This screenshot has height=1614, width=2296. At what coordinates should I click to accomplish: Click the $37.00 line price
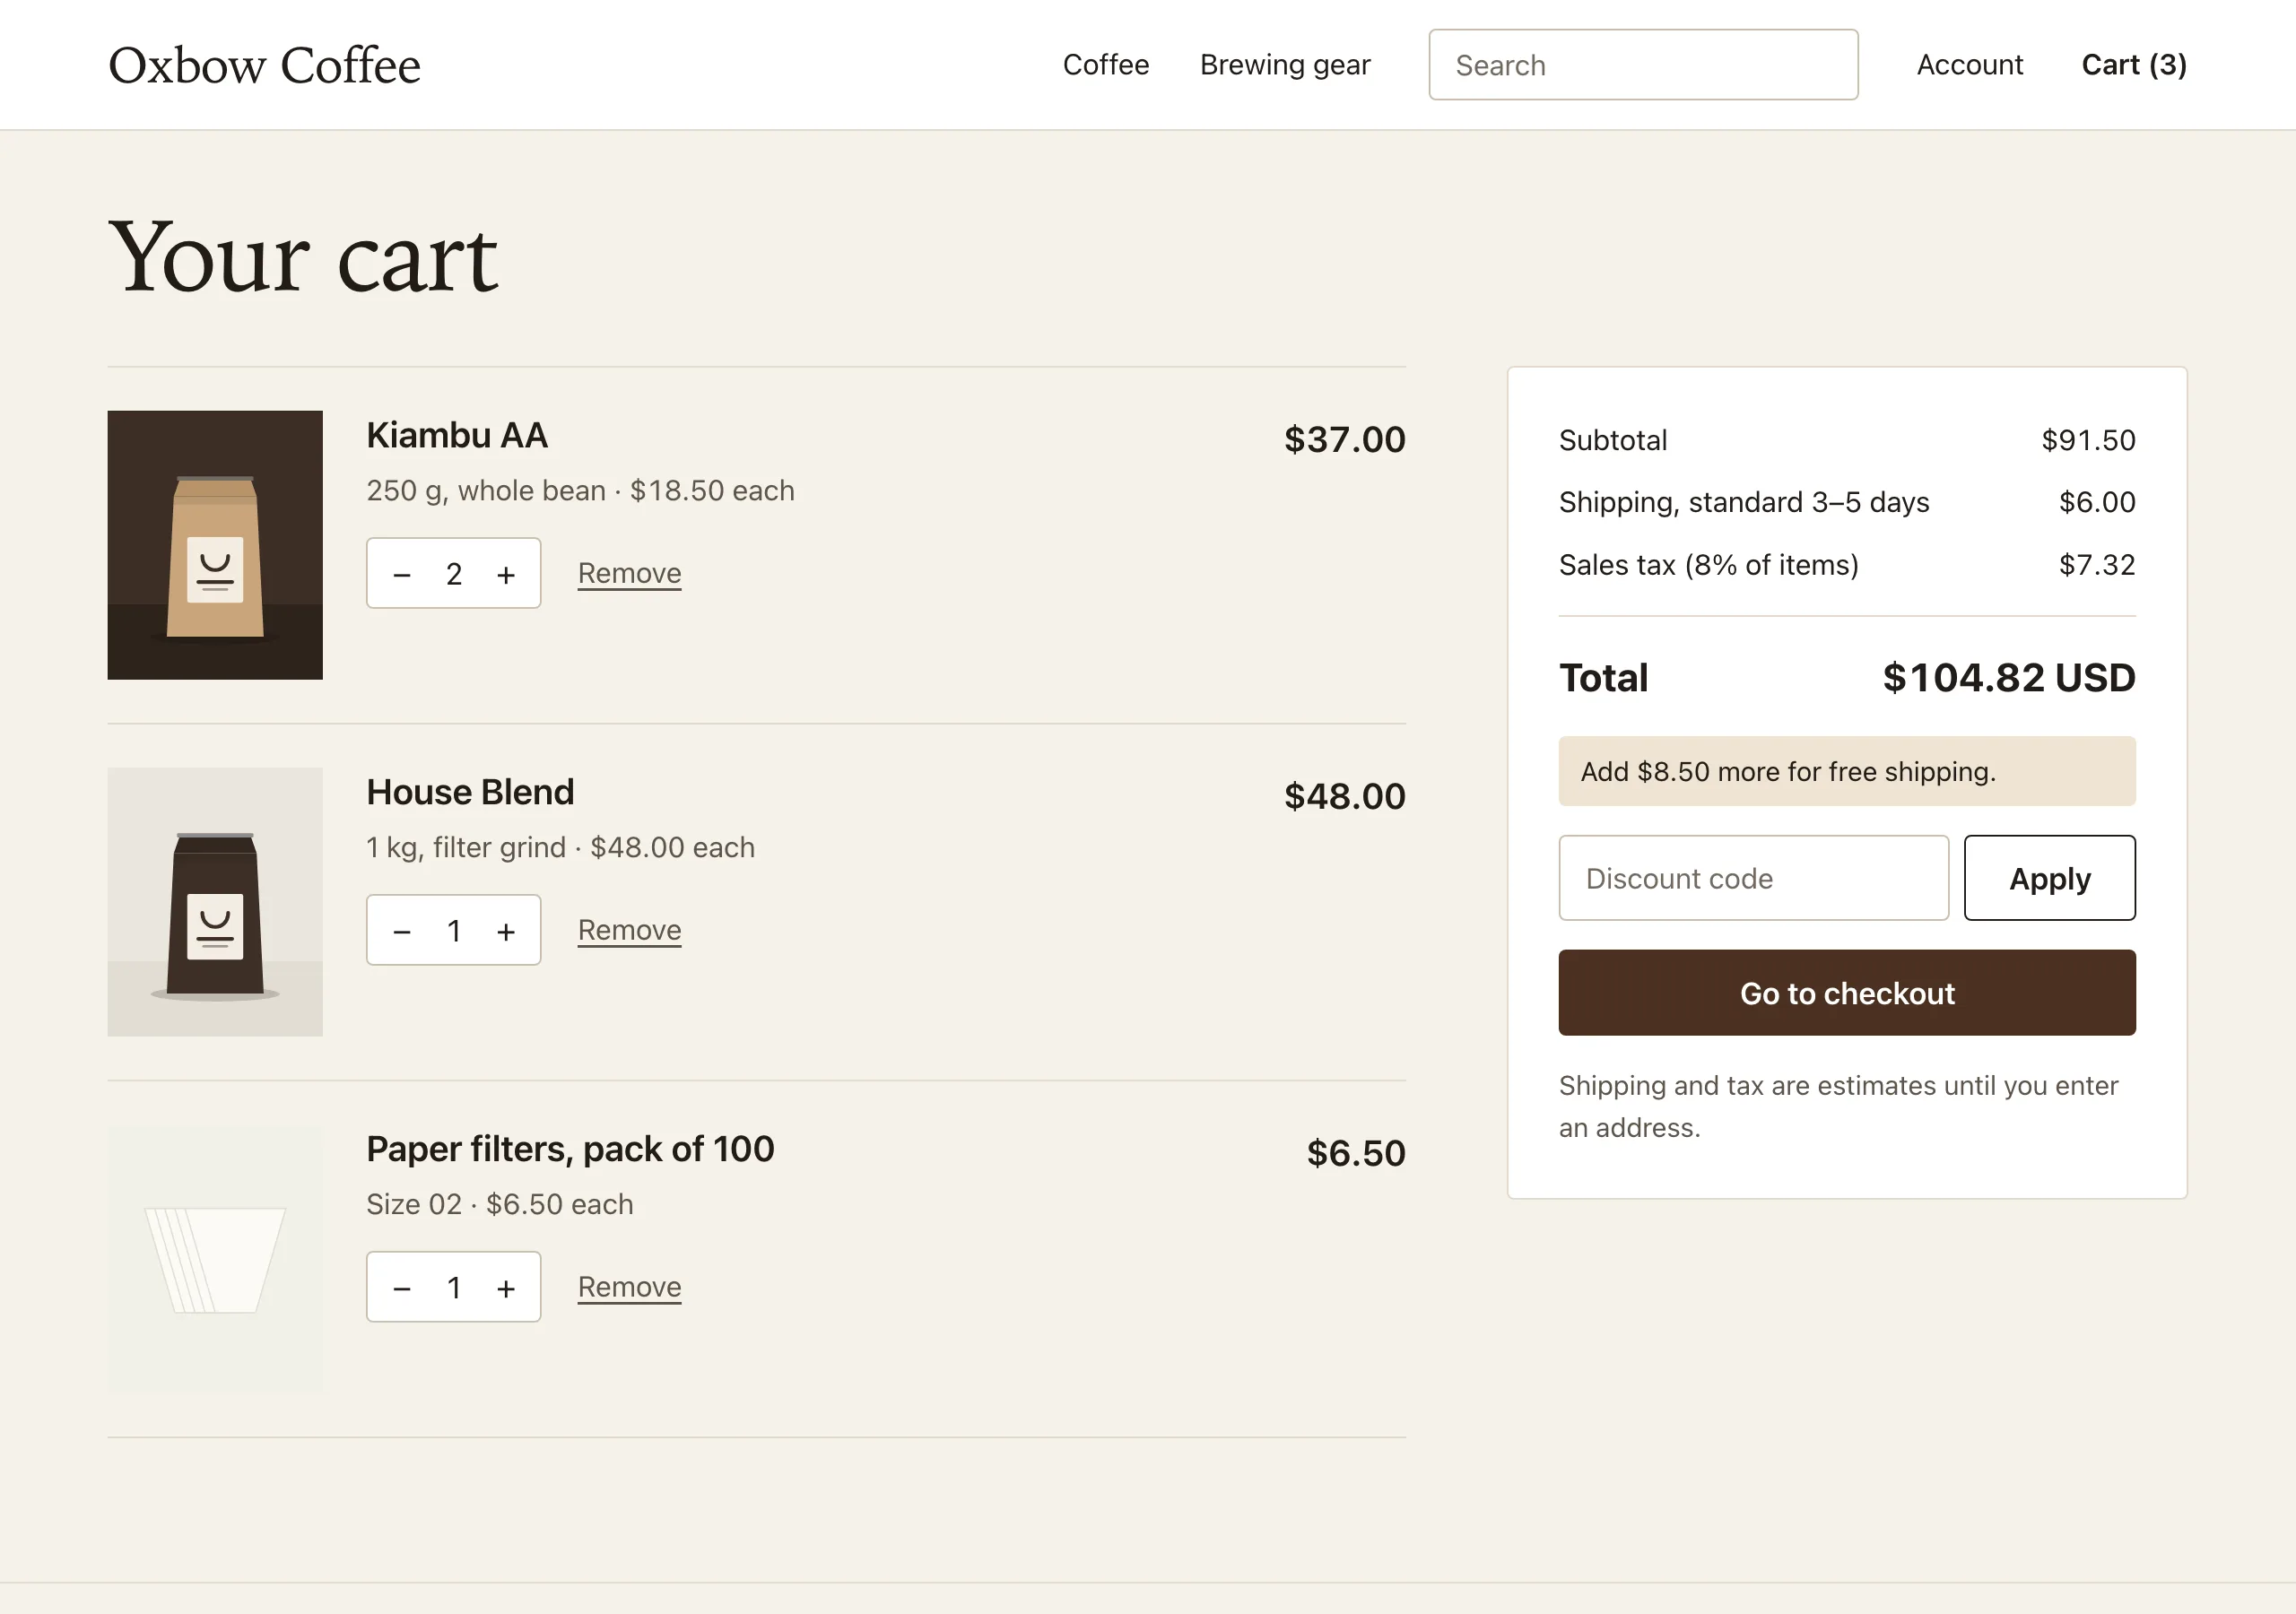(1345, 440)
